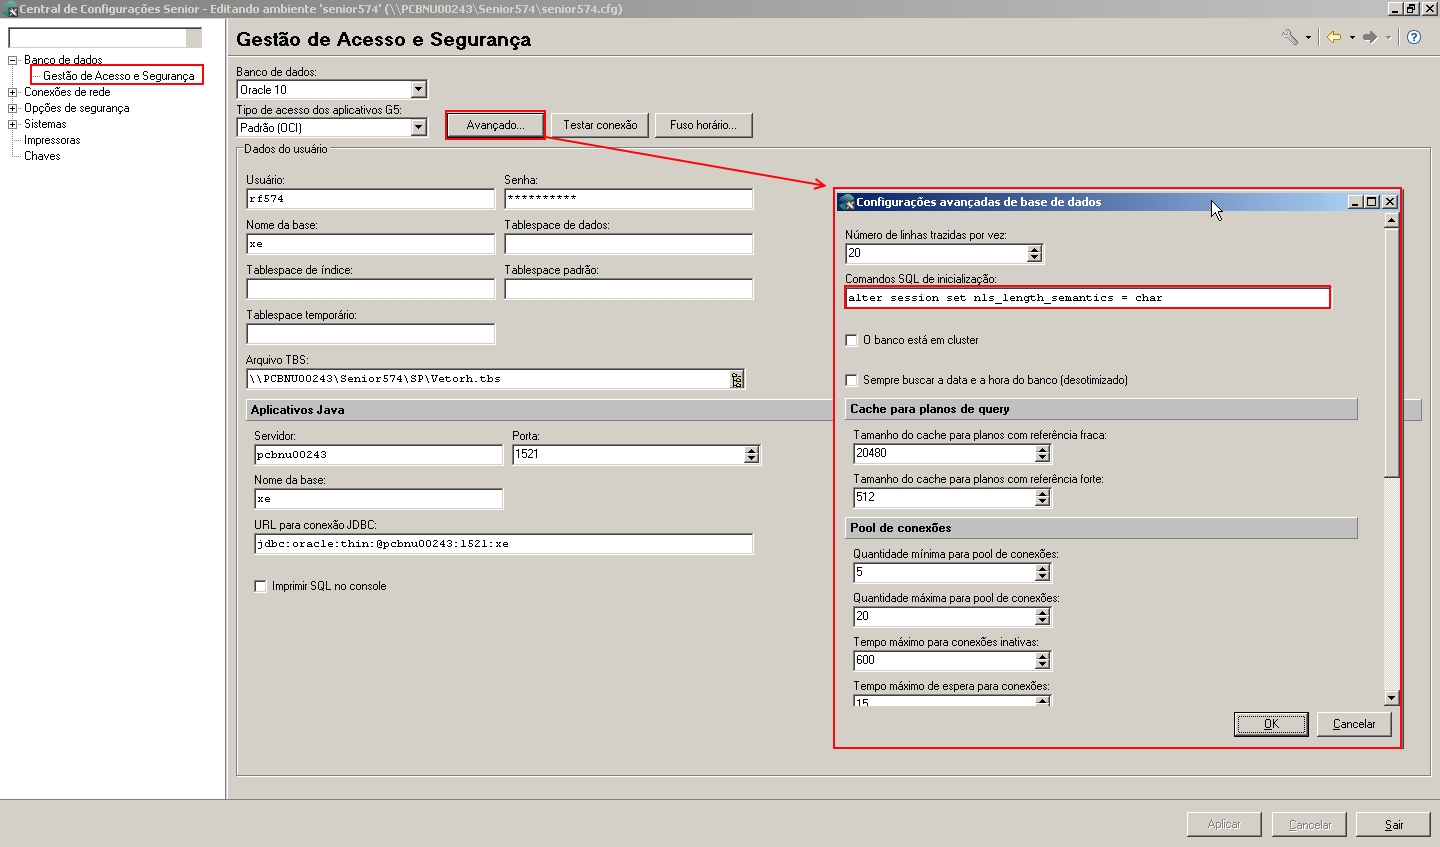This screenshot has height=847, width=1440.
Task: Click the URL para conexão JDBC field
Action: (x=503, y=544)
